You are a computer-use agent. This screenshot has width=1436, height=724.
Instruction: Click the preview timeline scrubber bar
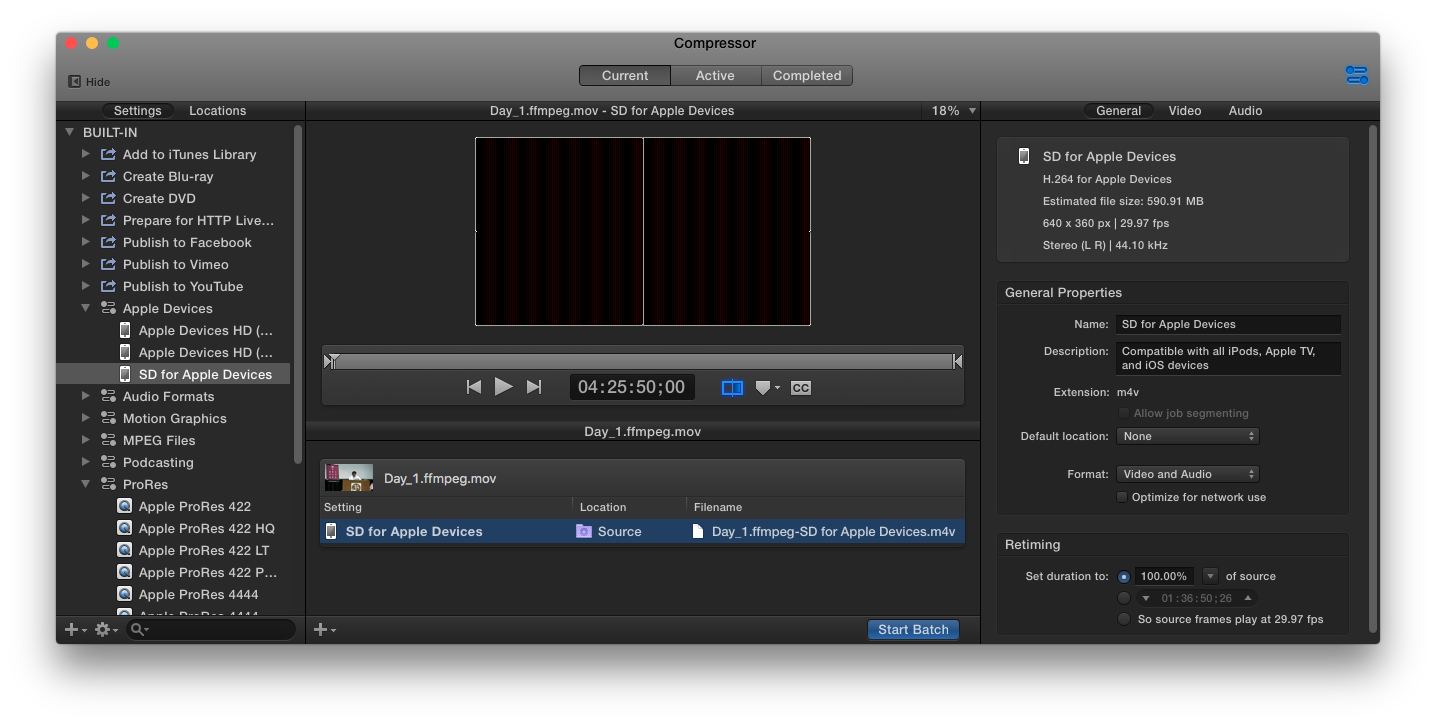point(643,361)
